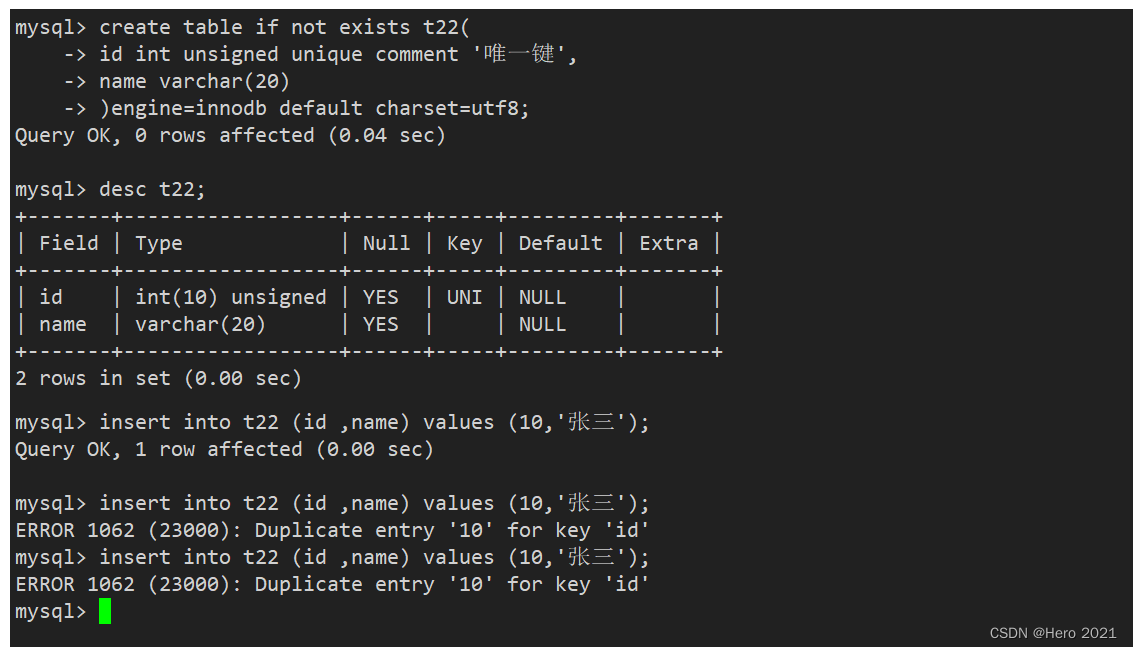Click the comment text '唯一键'

pyautogui.click(x=518, y=53)
